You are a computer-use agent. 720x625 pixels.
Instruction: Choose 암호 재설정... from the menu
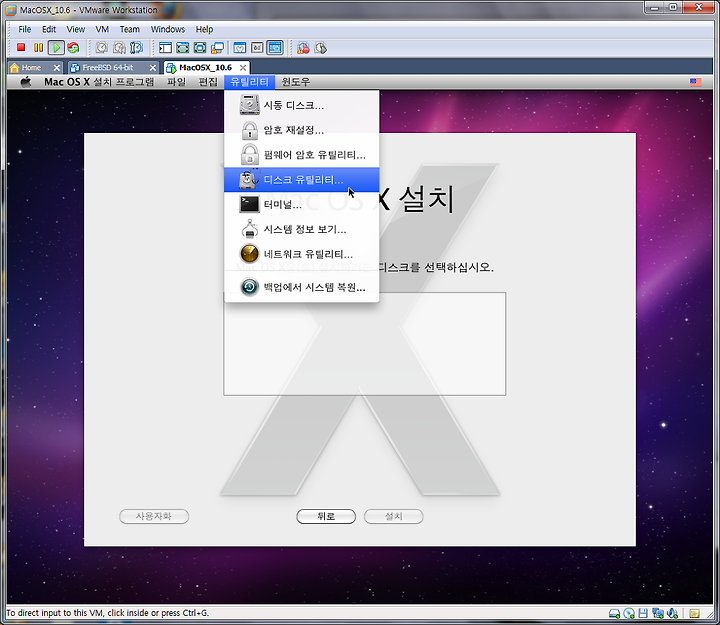pos(302,130)
